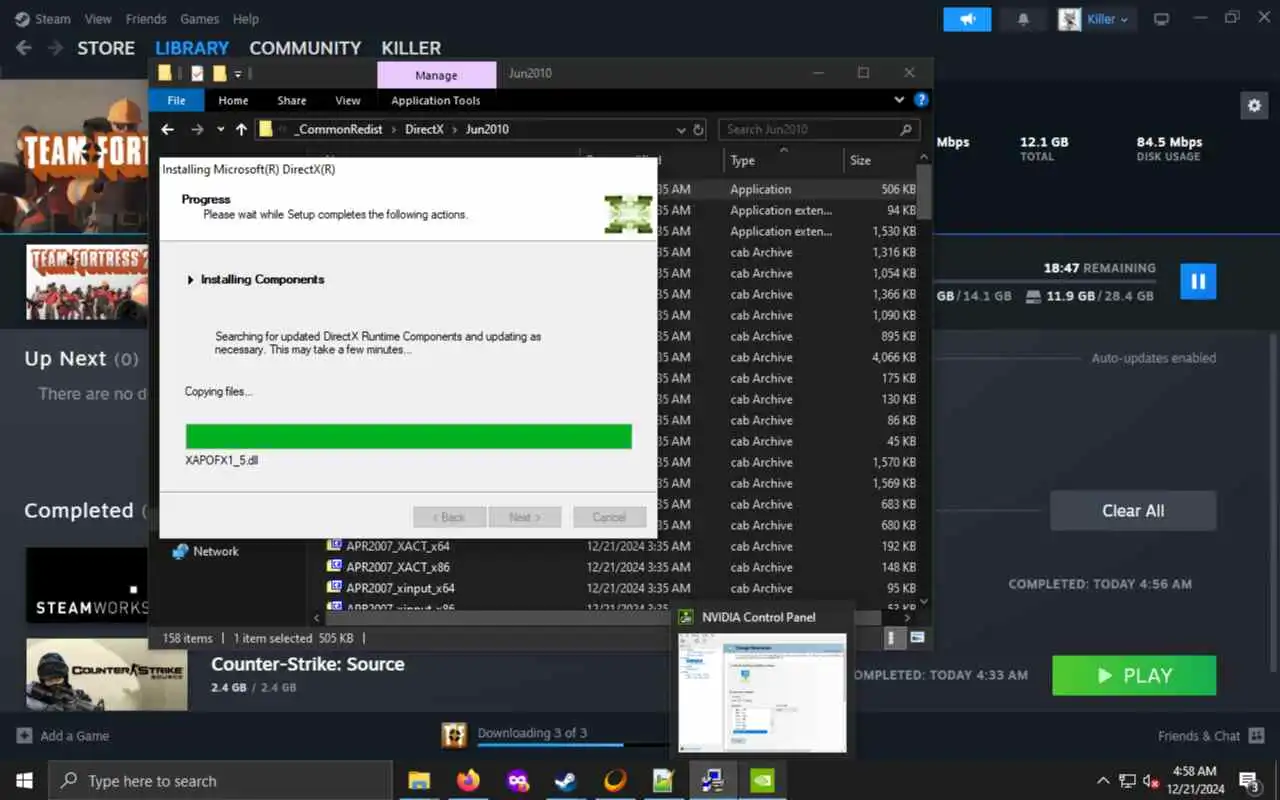Open the Windows Start menu

tap(24, 781)
